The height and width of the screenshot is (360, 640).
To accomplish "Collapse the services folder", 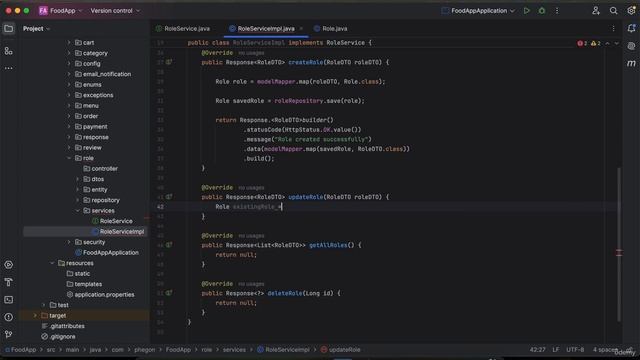I will (78, 211).
